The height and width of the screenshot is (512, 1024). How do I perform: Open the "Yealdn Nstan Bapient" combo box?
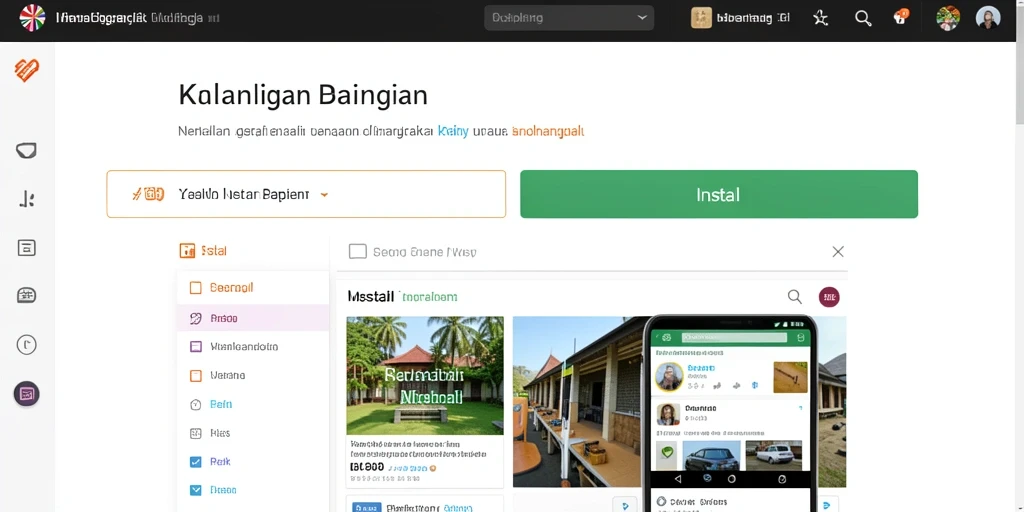pos(306,194)
